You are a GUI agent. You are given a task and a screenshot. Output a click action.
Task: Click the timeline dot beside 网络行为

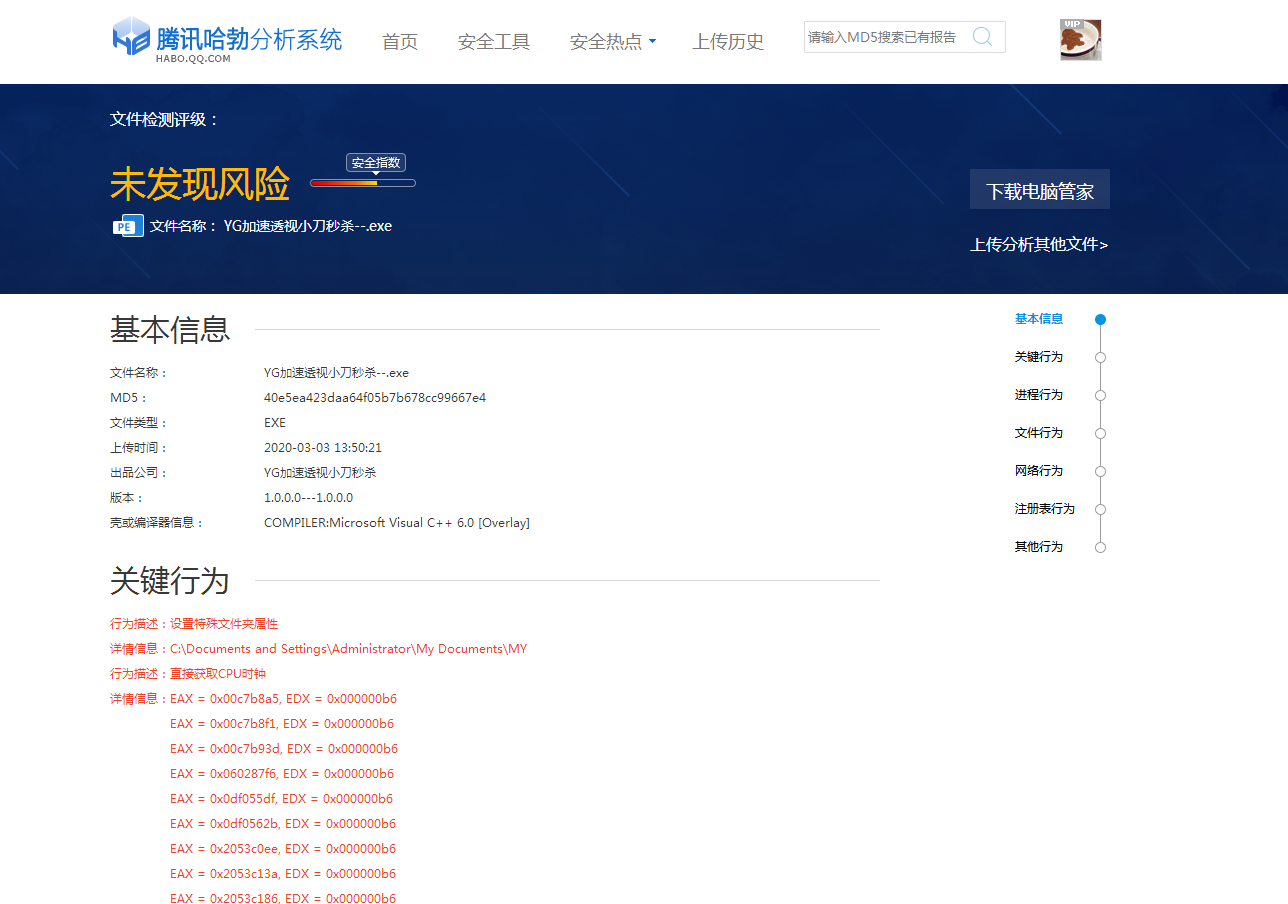tap(1101, 472)
